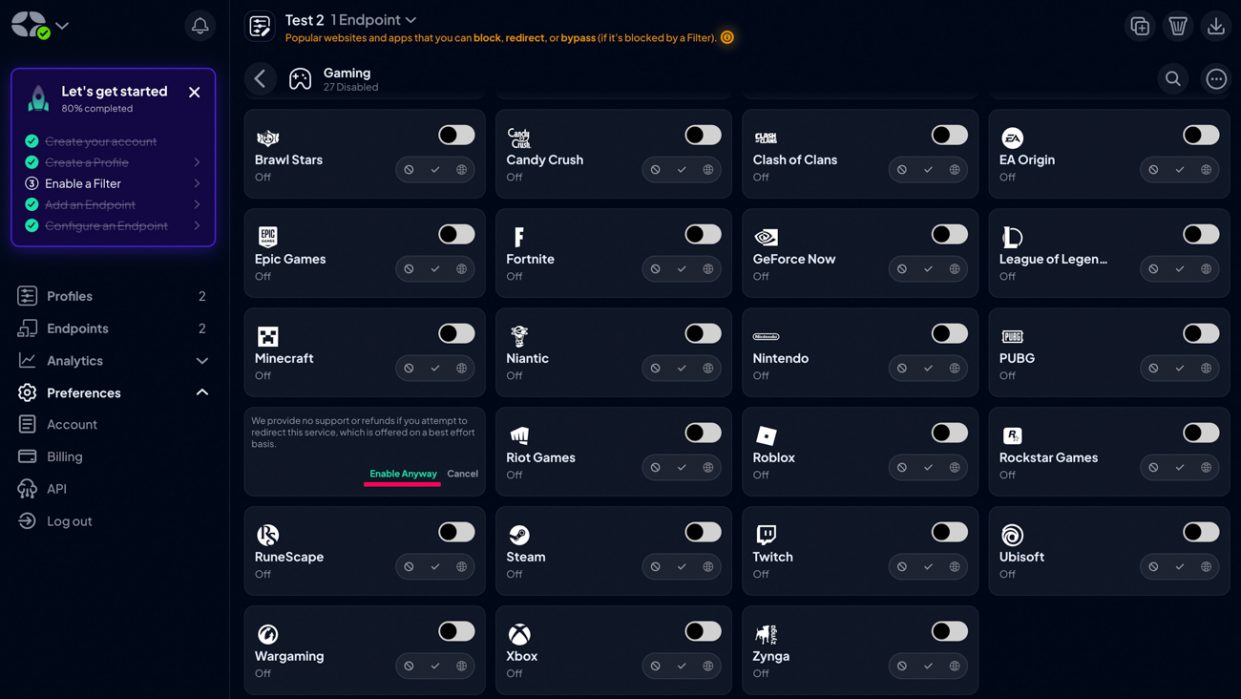Click the trash icon to delete profile
The image size is (1241, 699).
point(1178,26)
